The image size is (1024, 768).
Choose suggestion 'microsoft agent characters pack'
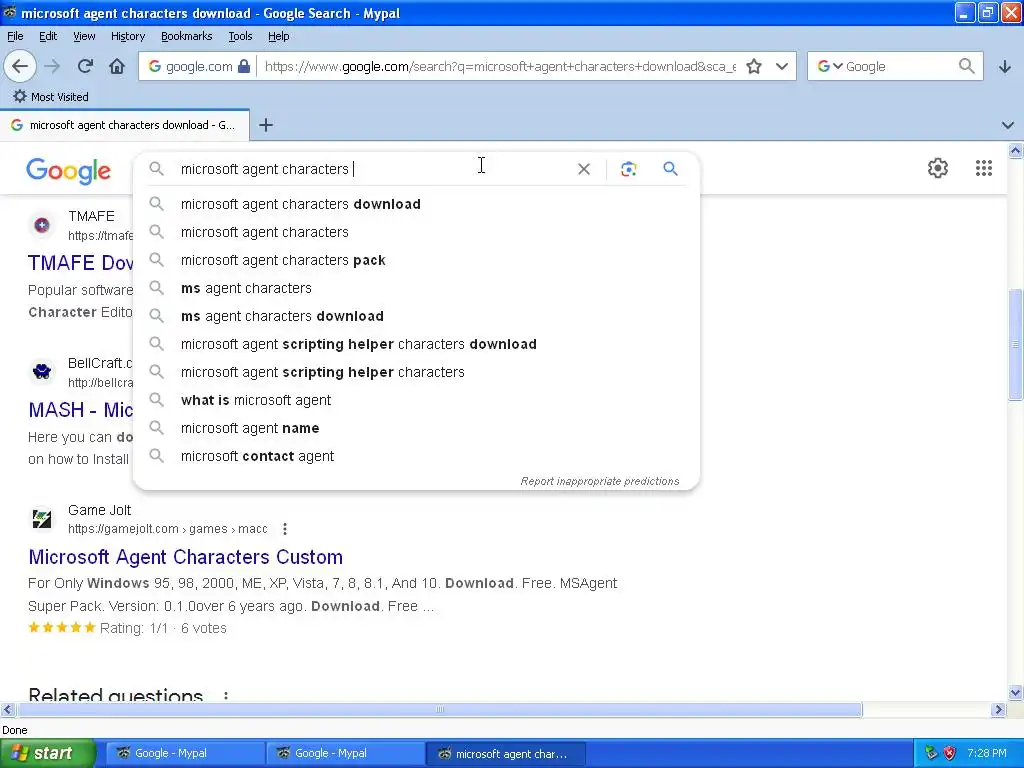point(416,260)
